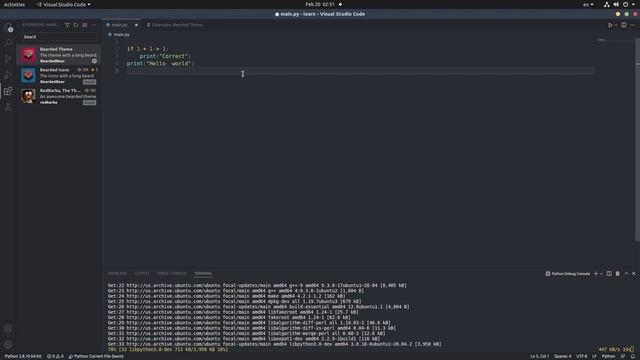This screenshot has height=360, width=640.
Task: Switch to the TERMINAL panel tab
Action: (203, 273)
